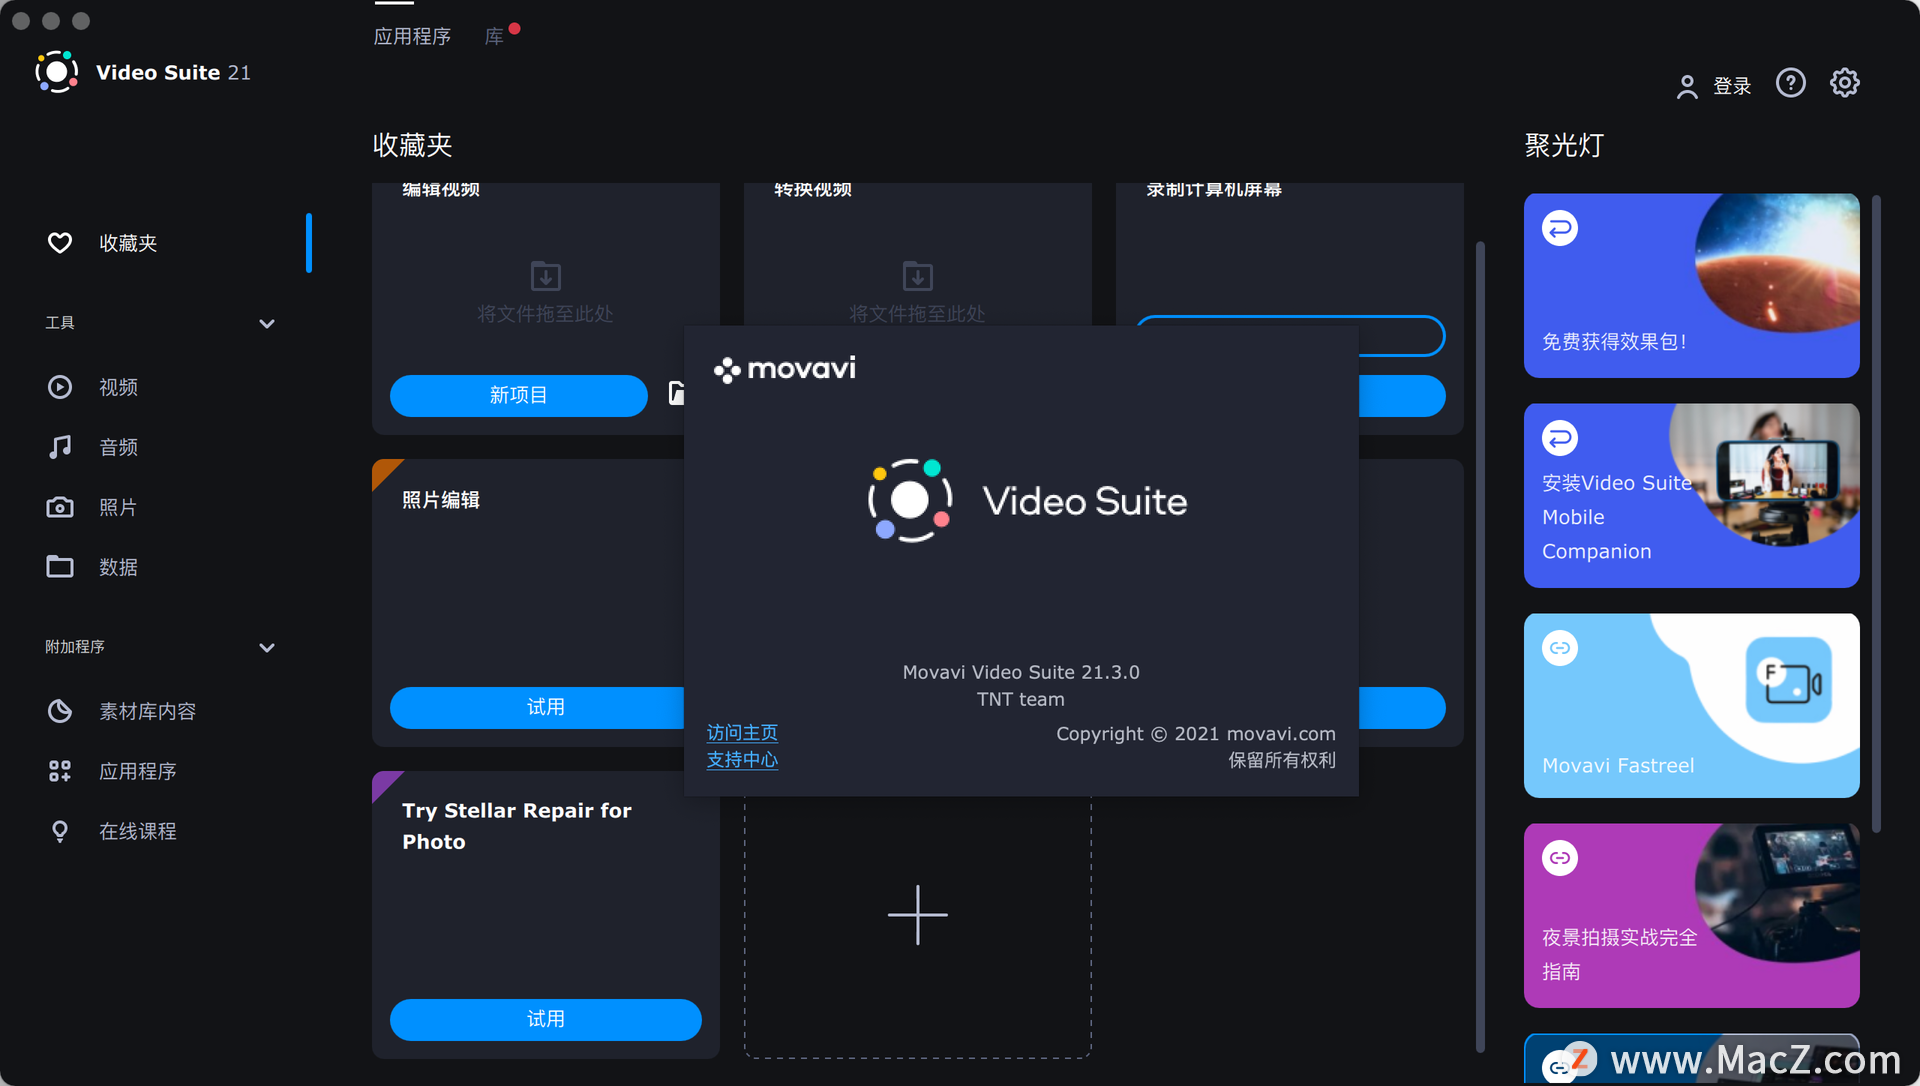Click the Try Stellar Repair for Photo title
Image resolution: width=1920 pixels, height=1086 pixels.
(517, 826)
